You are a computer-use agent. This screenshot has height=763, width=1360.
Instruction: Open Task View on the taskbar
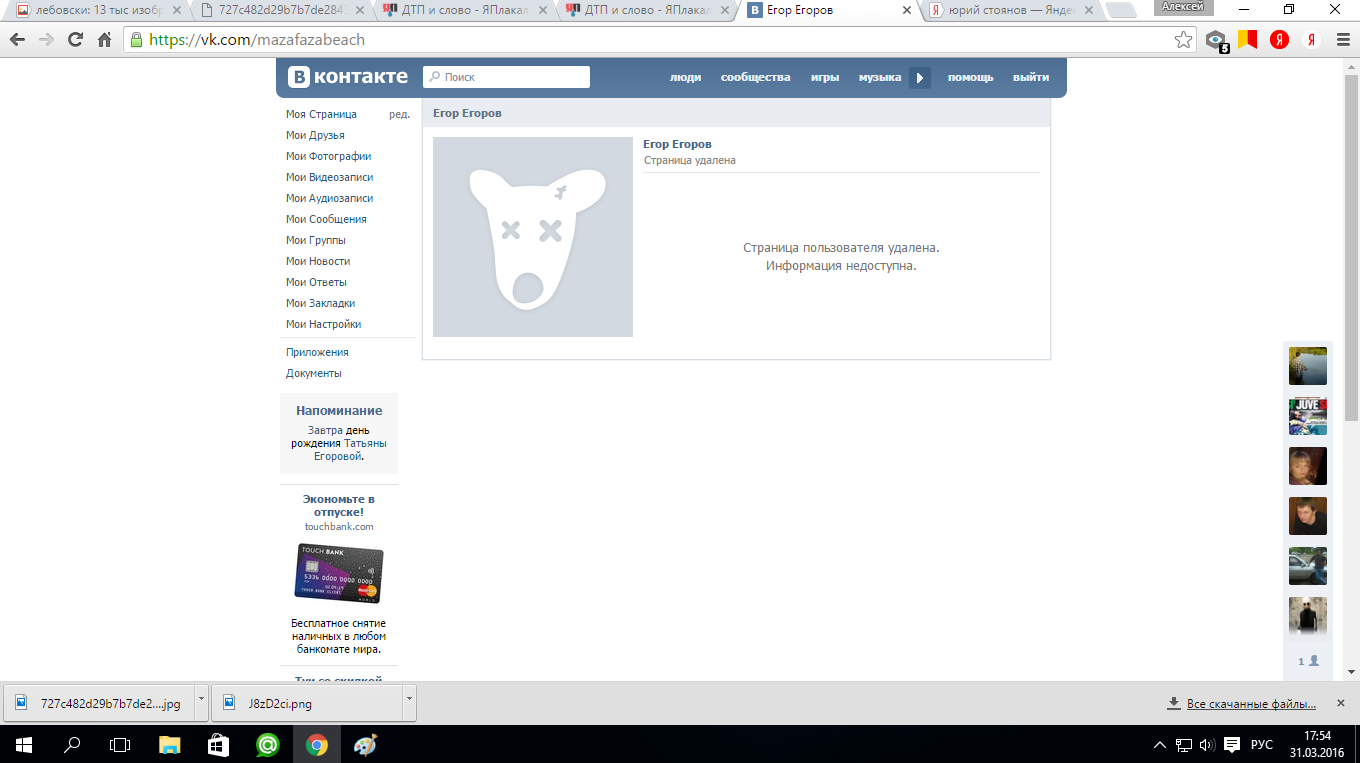click(120, 744)
